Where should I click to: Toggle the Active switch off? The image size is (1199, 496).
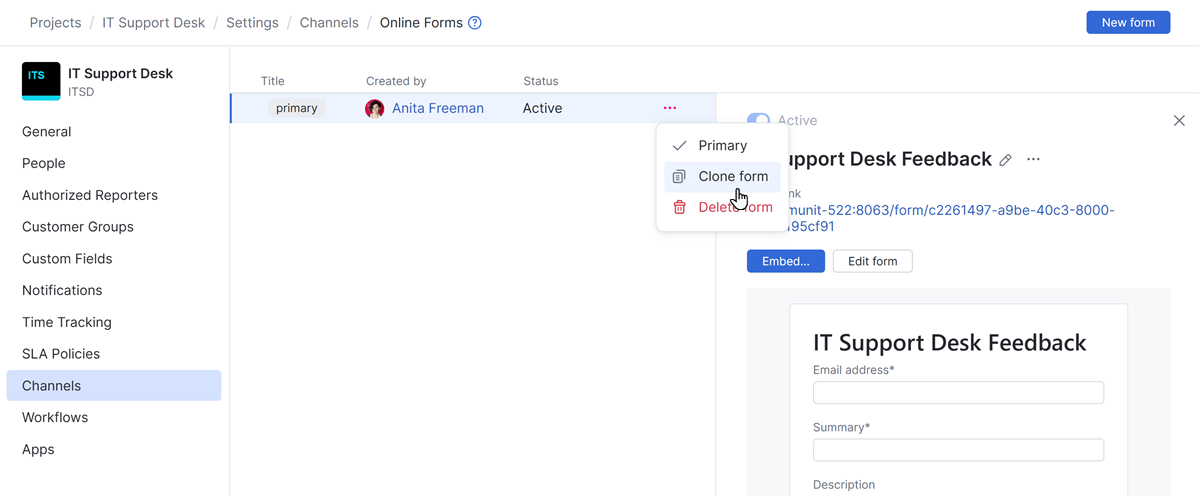759,121
